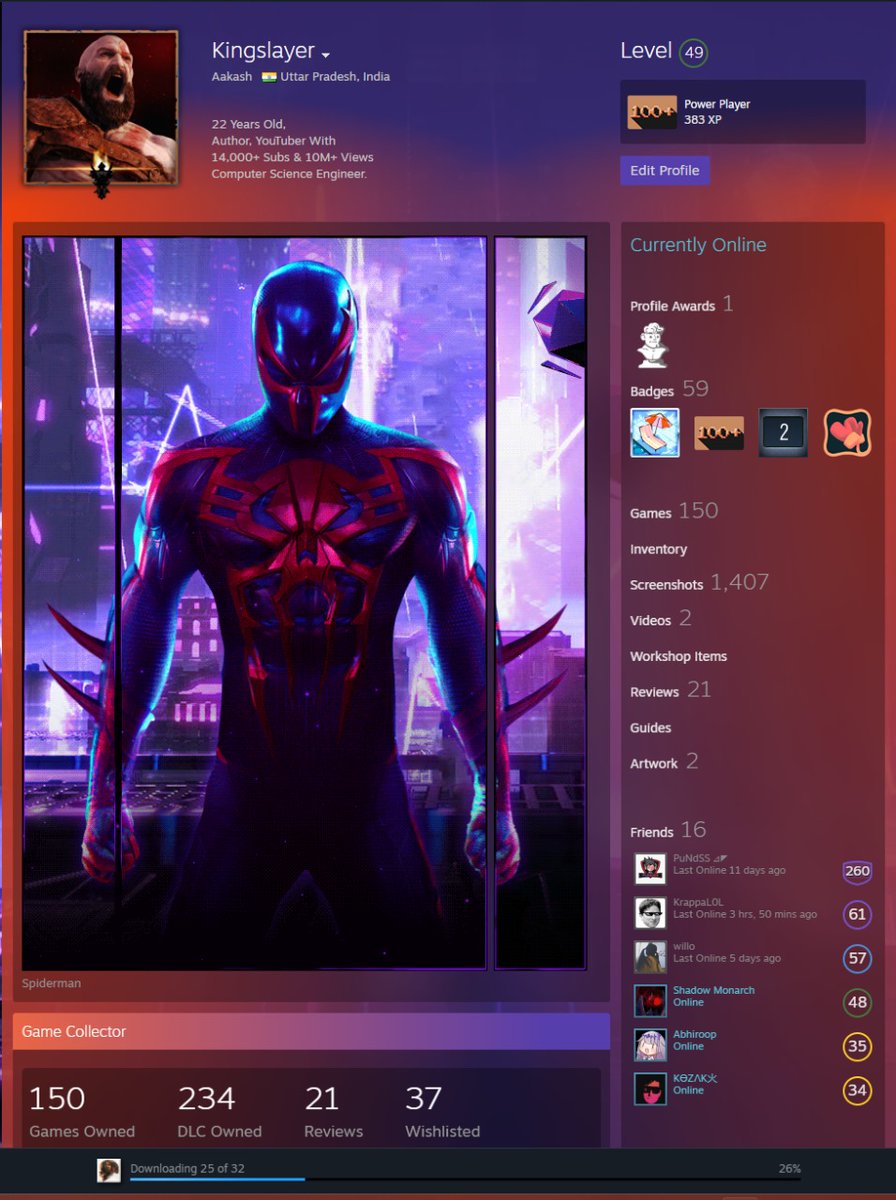The width and height of the screenshot is (896, 1200).
Task: Click the blue download progress bar
Action: point(217,1180)
